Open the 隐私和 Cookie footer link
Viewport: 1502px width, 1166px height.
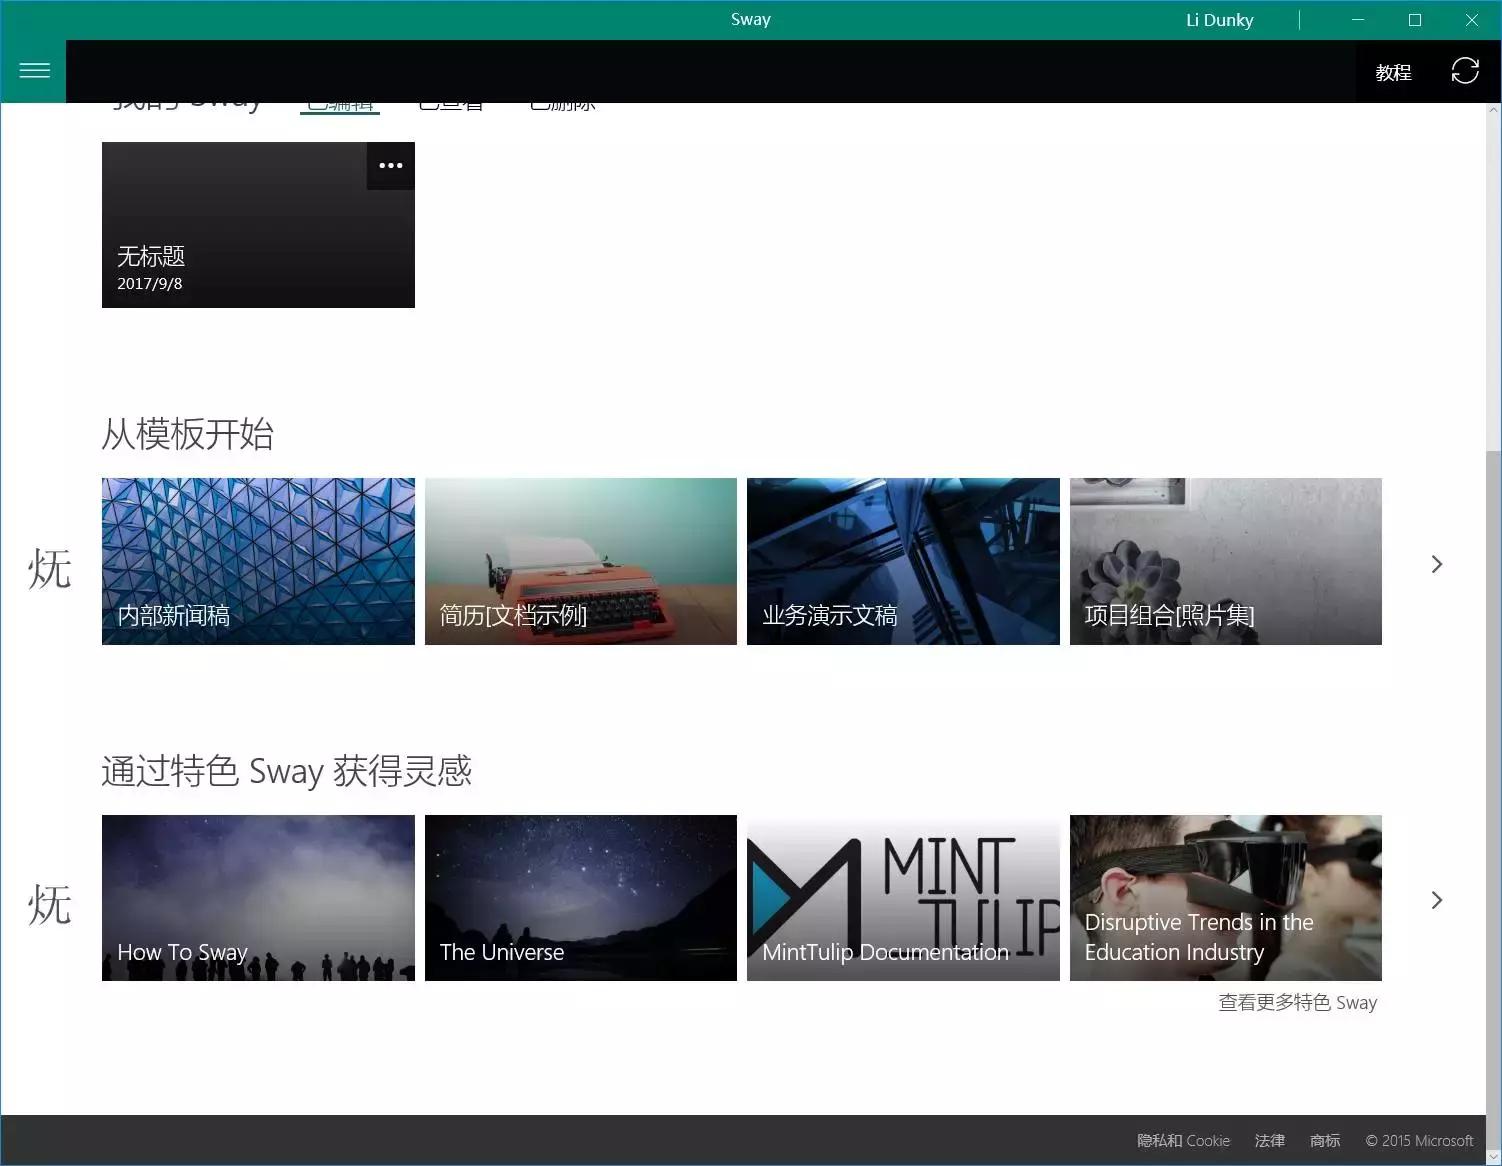coord(1183,1140)
